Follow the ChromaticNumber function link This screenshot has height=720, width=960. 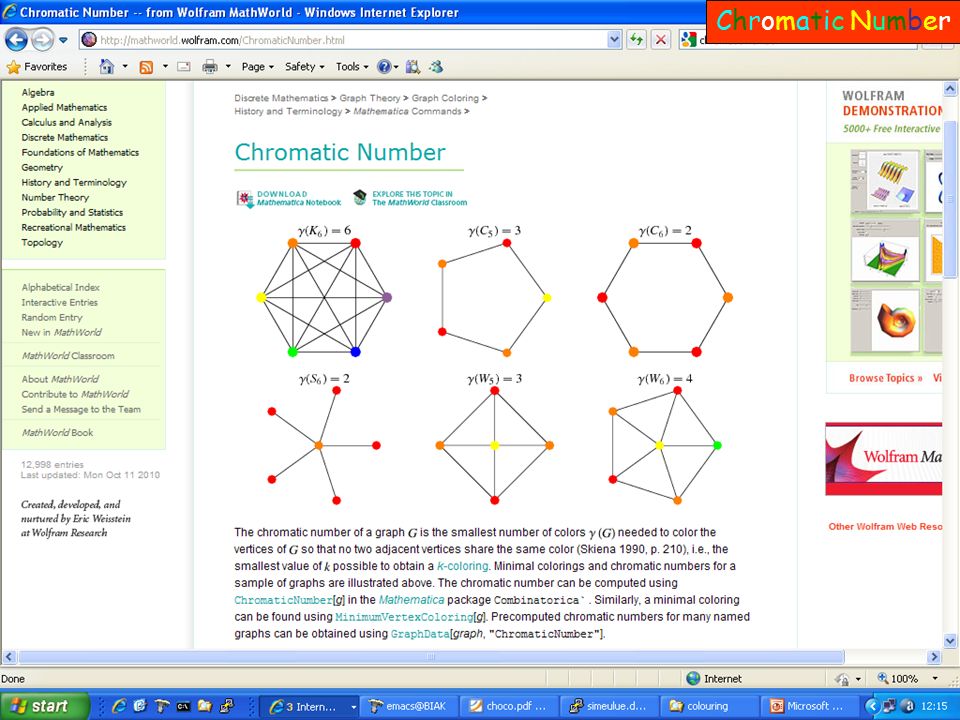point(283,600)
